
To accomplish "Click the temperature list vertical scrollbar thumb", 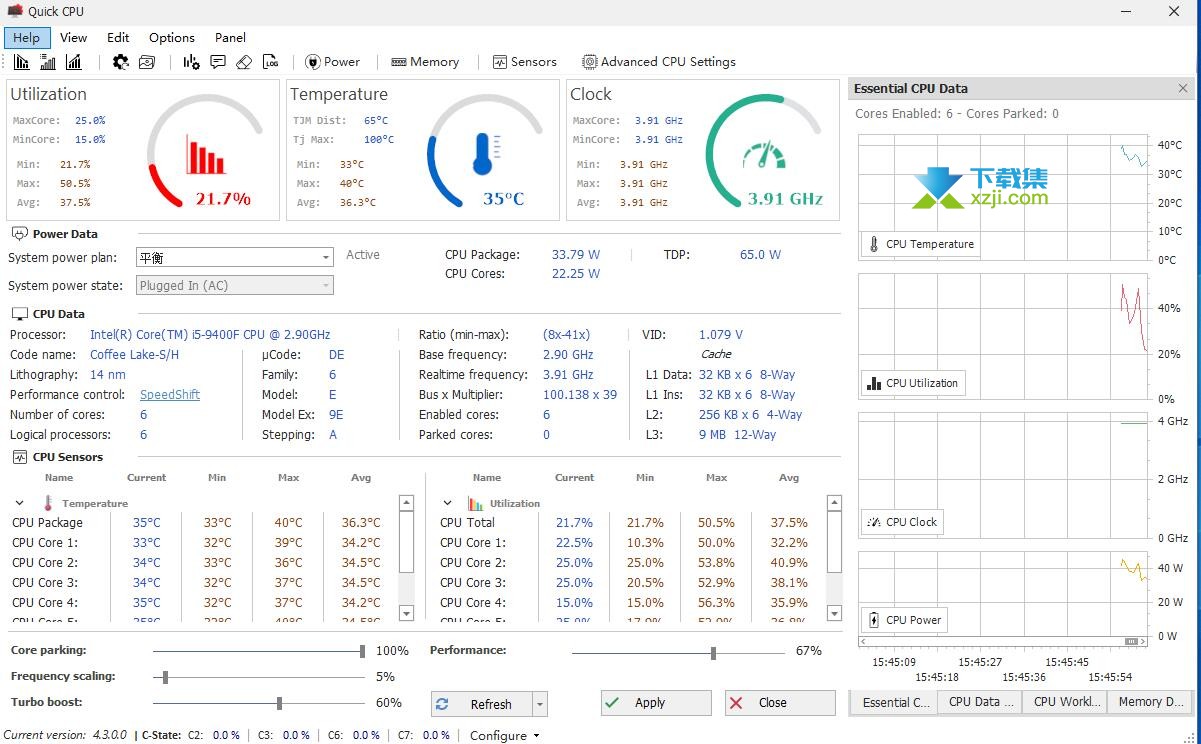I will (x=406, y=543).
